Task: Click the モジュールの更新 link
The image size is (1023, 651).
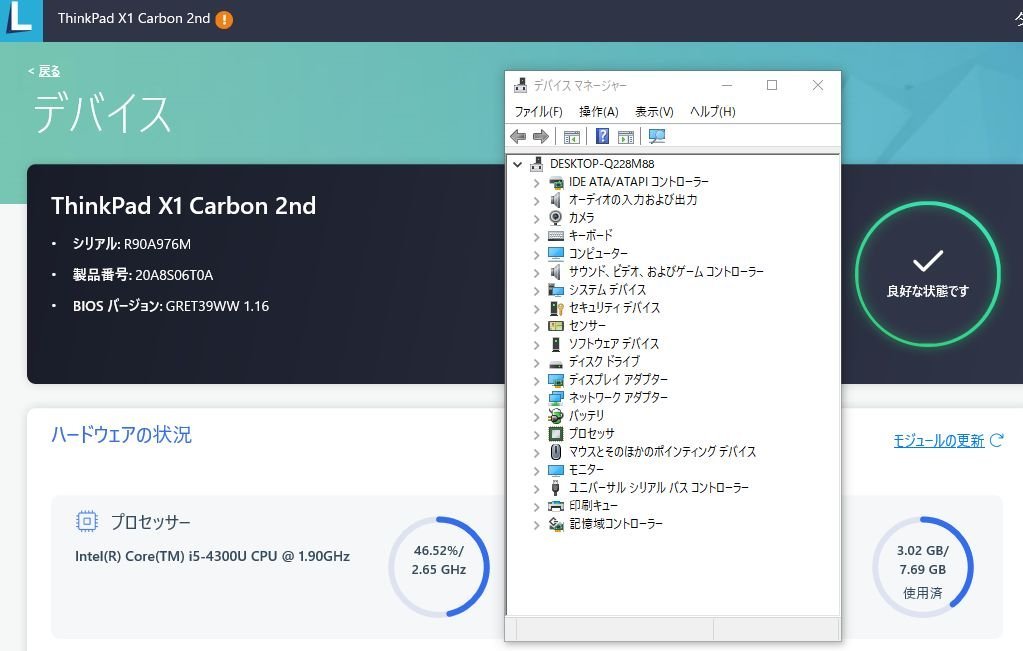Action: point(938,441)
